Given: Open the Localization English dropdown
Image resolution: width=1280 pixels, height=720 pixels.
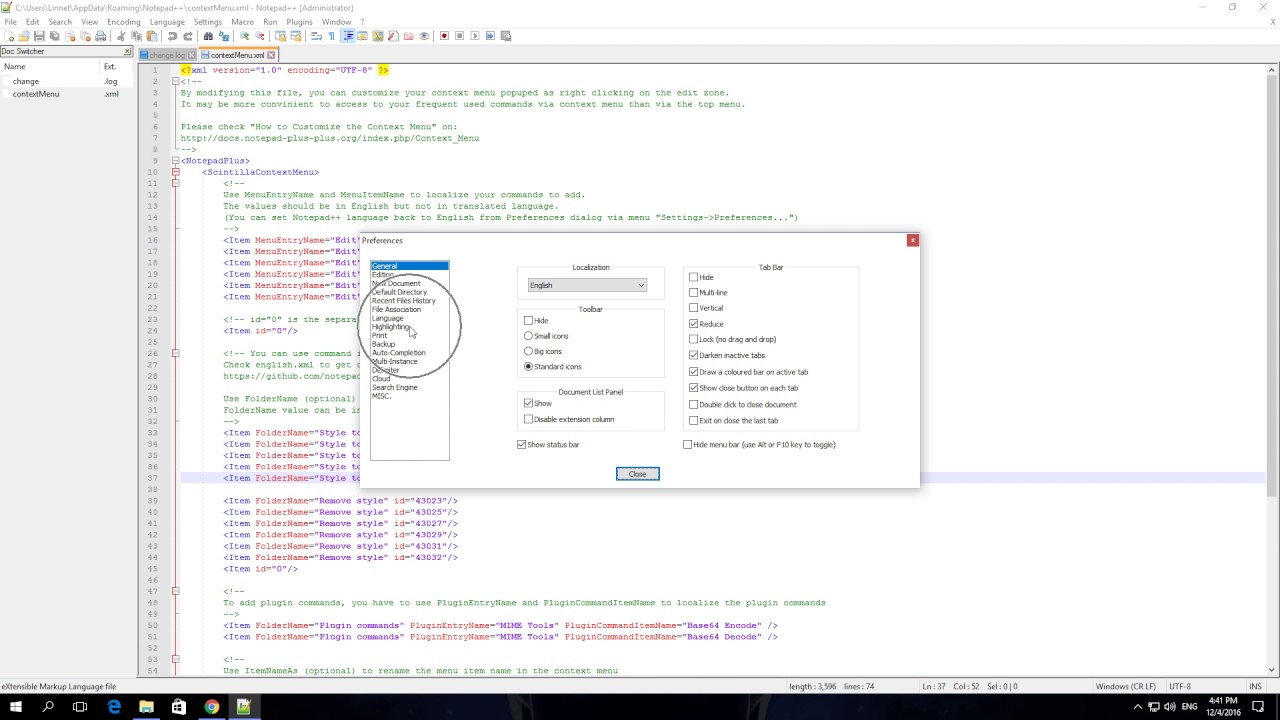Looking at the screenshot, I should click(x=587, y=285).
